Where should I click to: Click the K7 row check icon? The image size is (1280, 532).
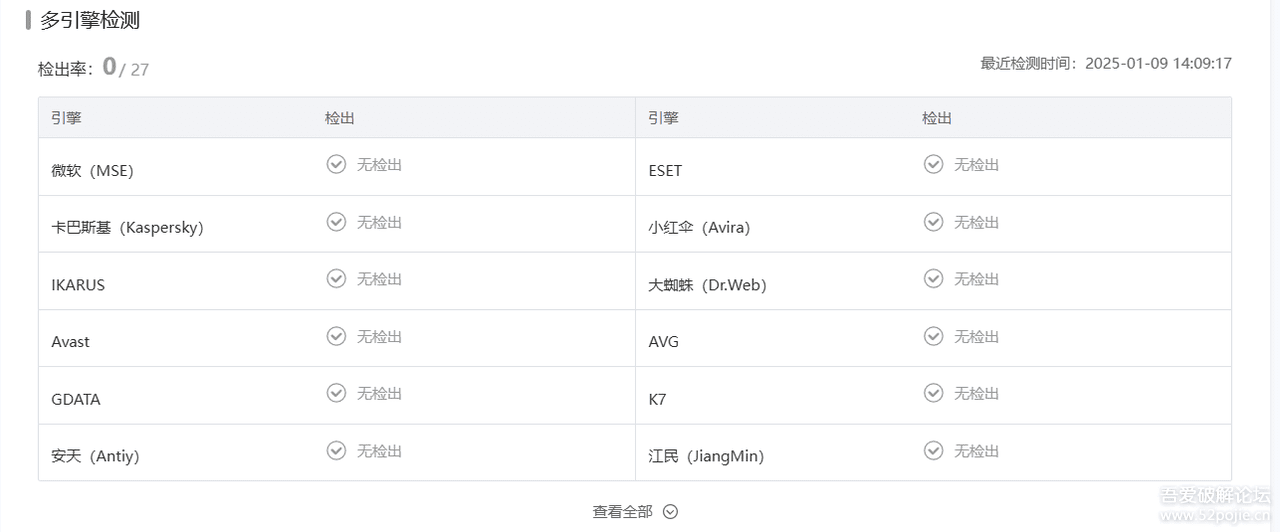933,394
